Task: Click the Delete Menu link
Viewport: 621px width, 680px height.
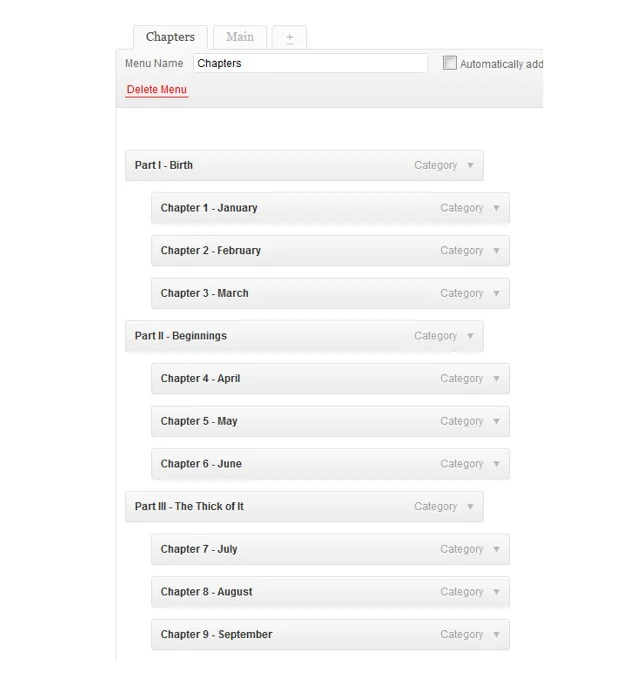Action: pos(157,89)
